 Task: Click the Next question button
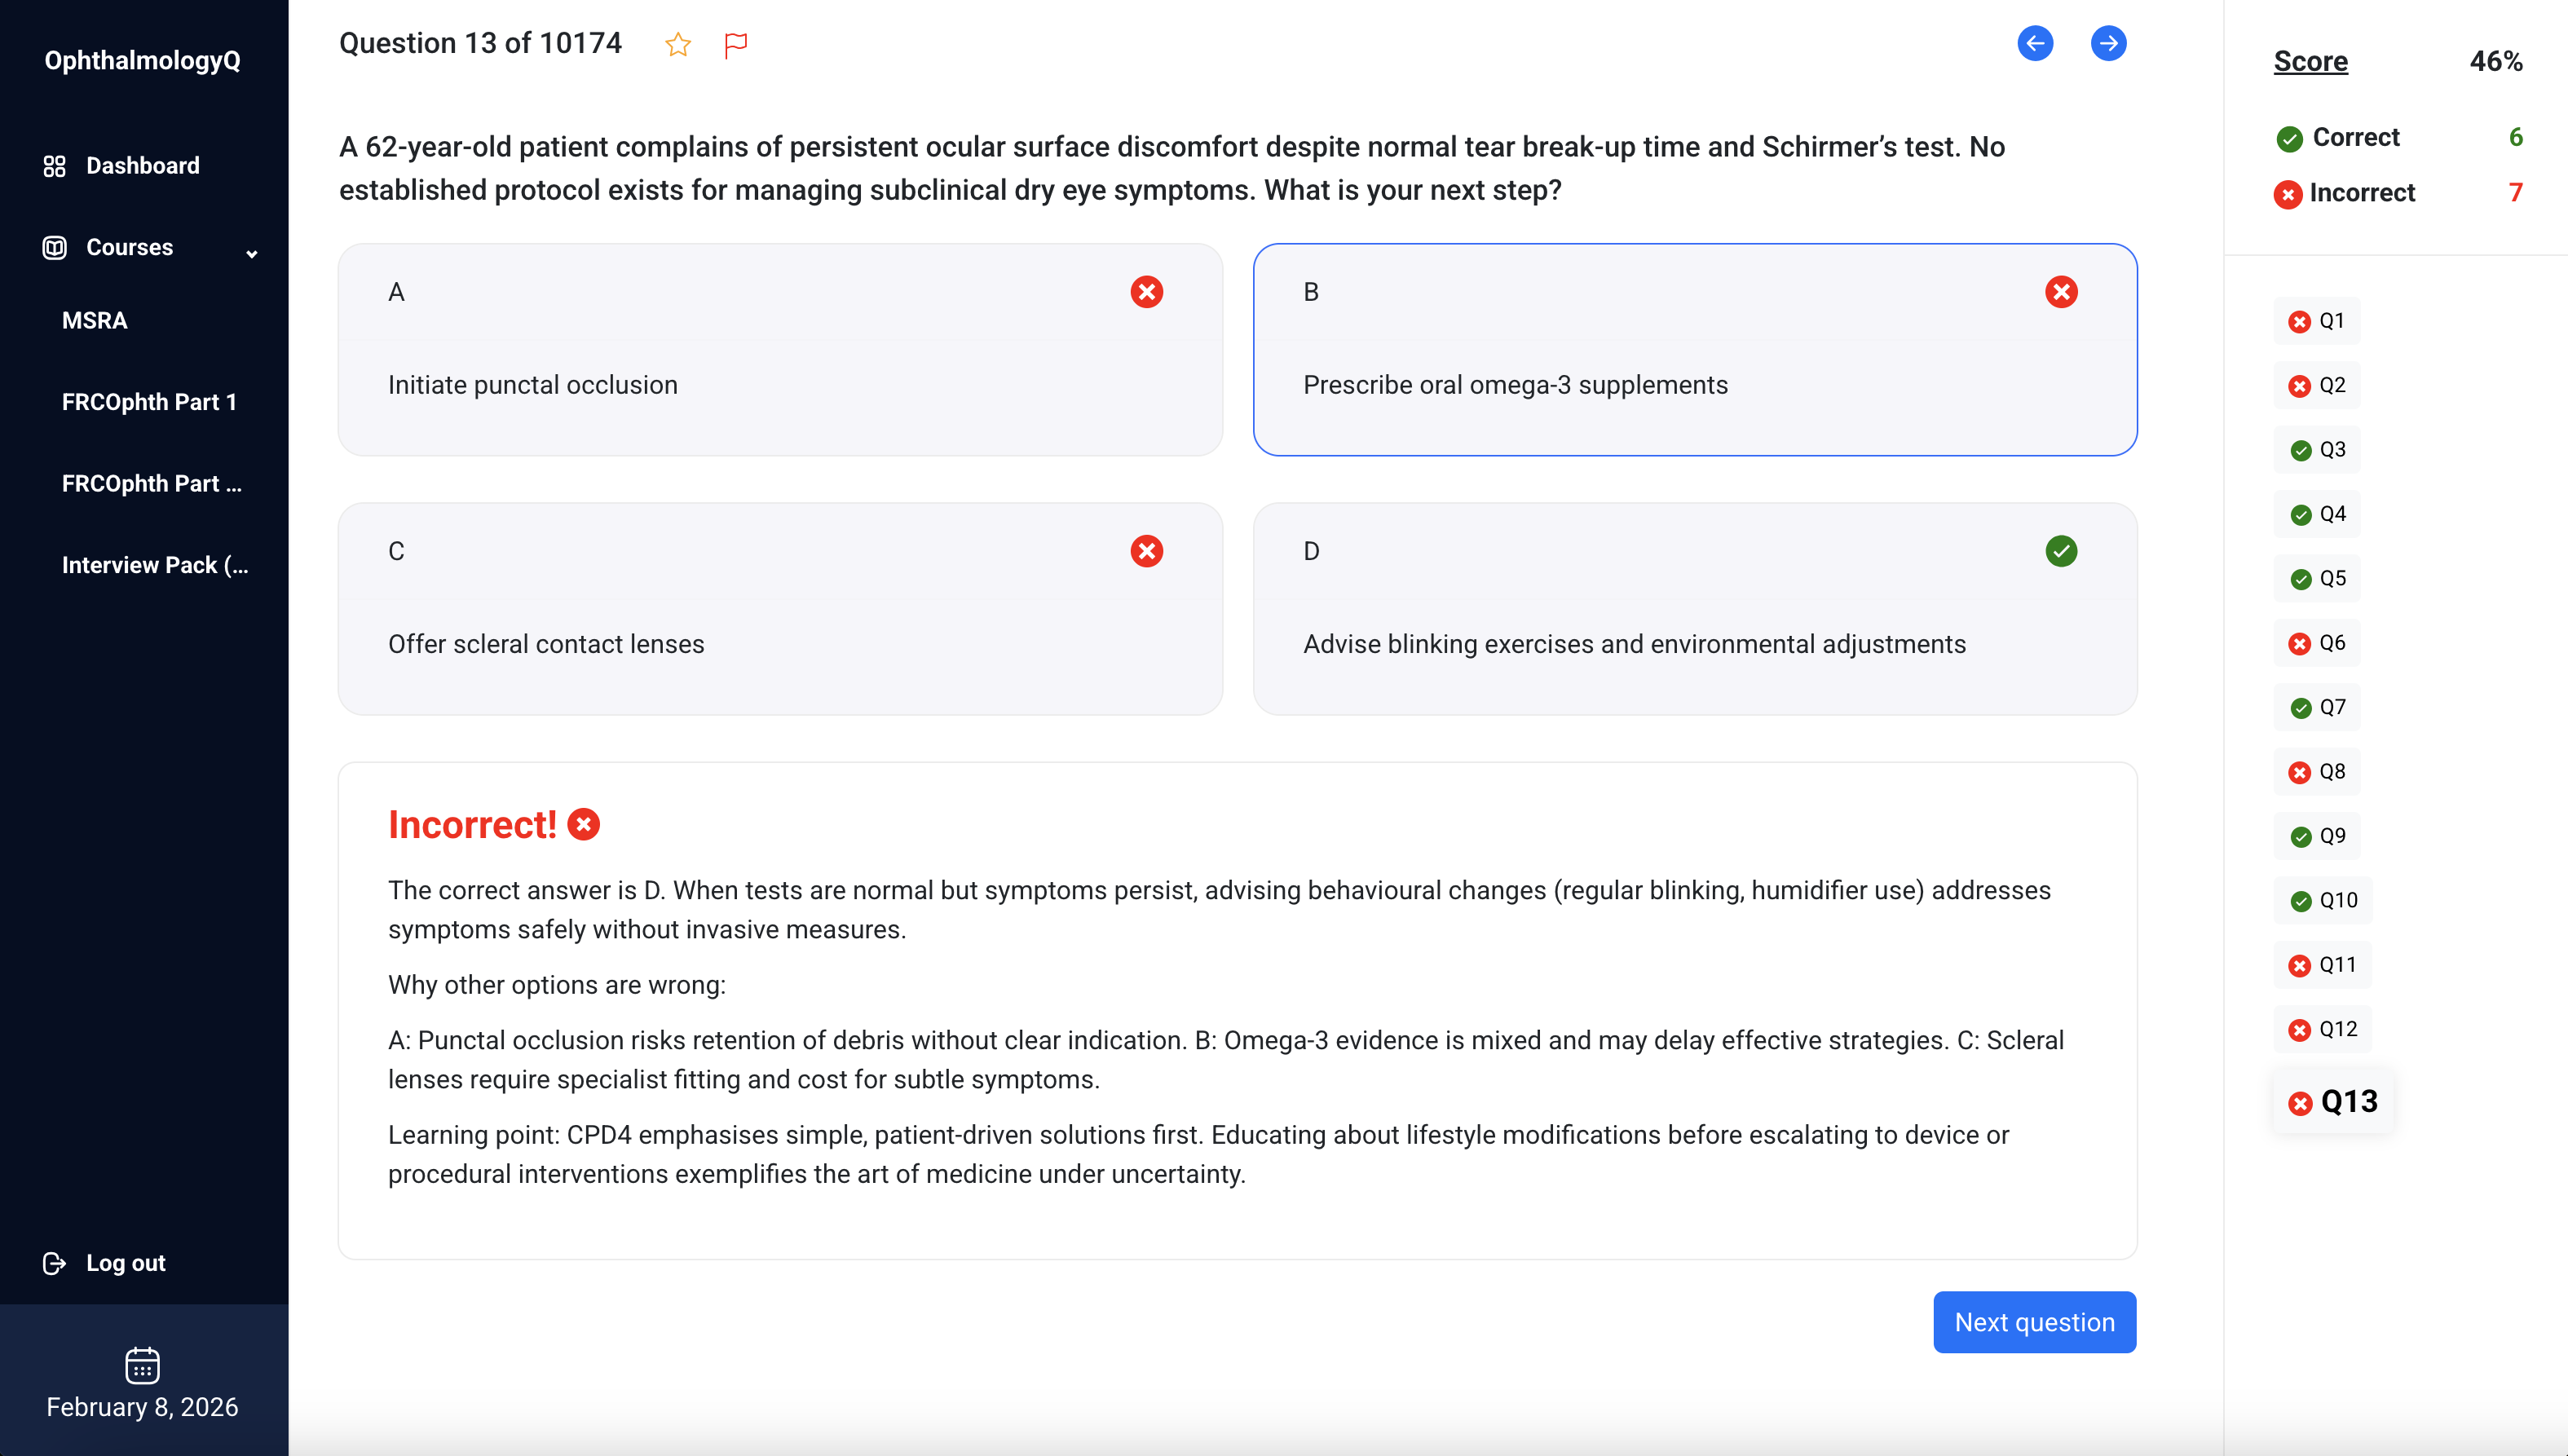[x=2034, y=1322]
